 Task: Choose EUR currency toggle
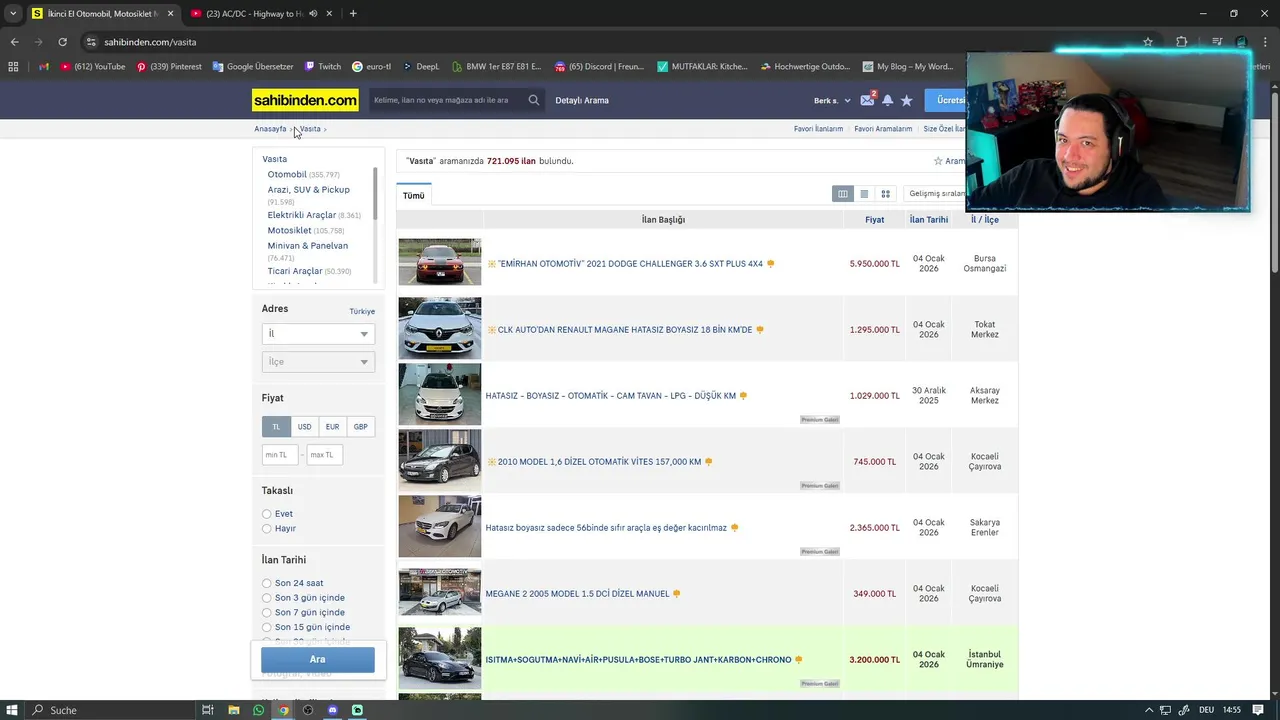(332, 427)
